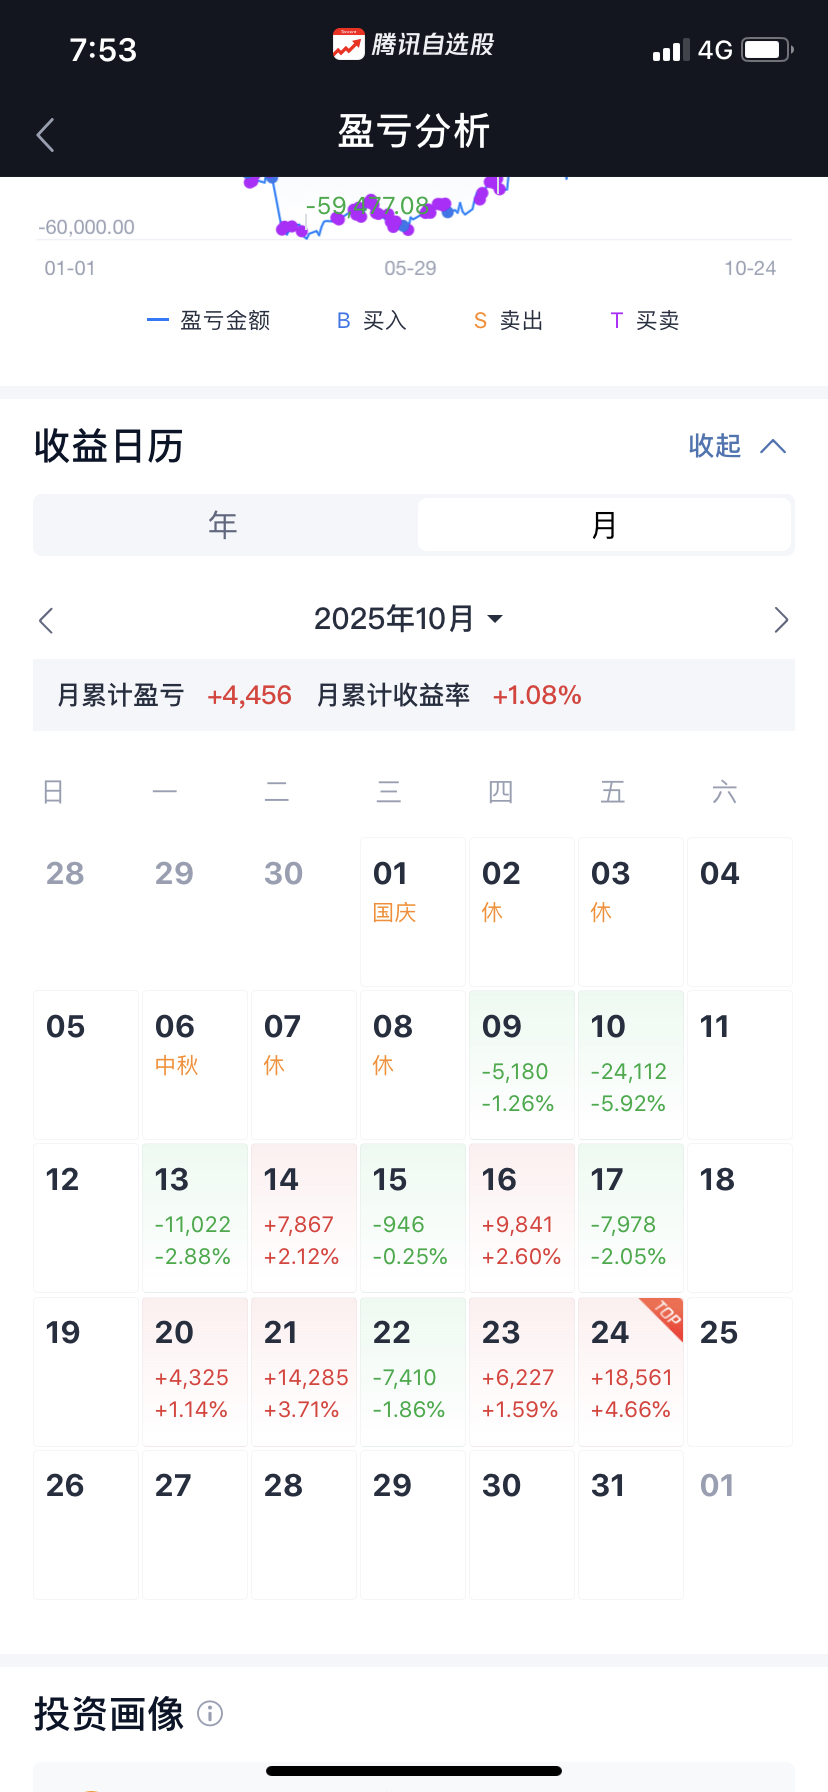Select the 月 tab
This screenshot has height=1792, width=828.
click(604, 525)
